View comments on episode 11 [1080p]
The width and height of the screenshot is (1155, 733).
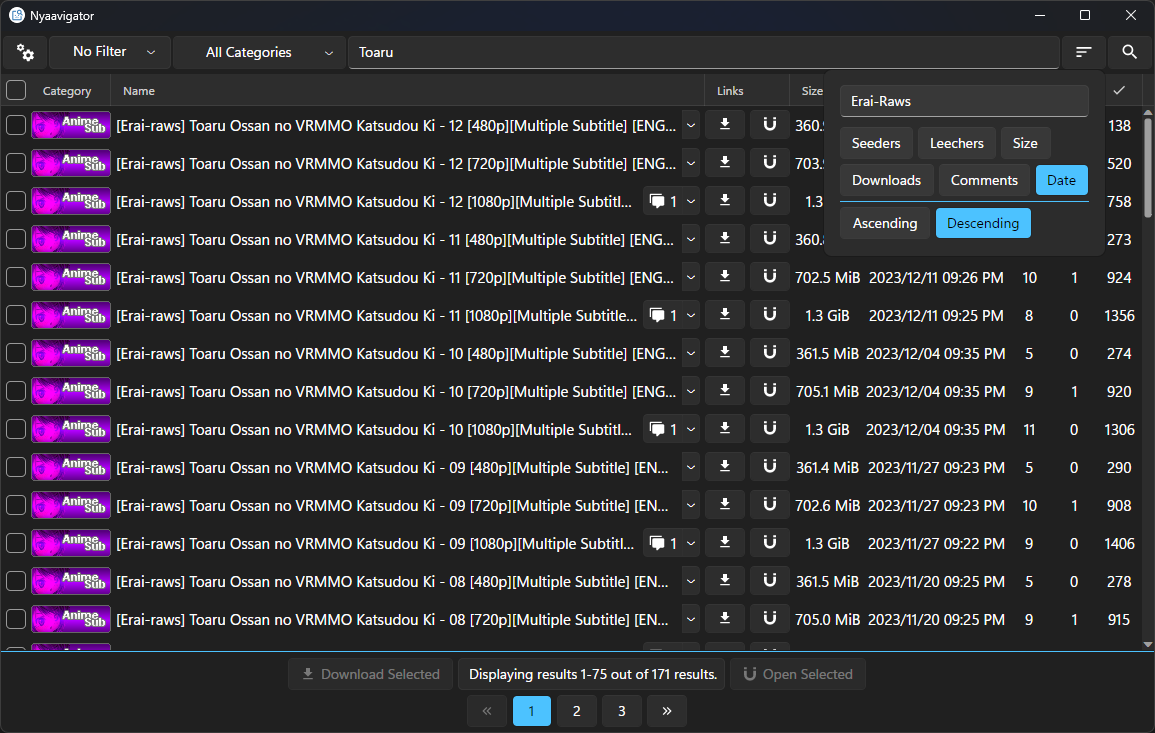point(662,315)
